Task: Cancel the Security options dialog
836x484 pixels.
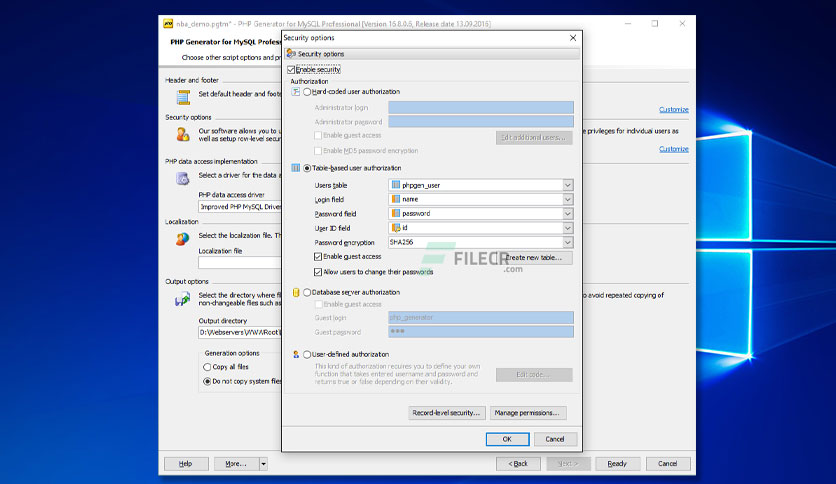Action: coord(554,439)
